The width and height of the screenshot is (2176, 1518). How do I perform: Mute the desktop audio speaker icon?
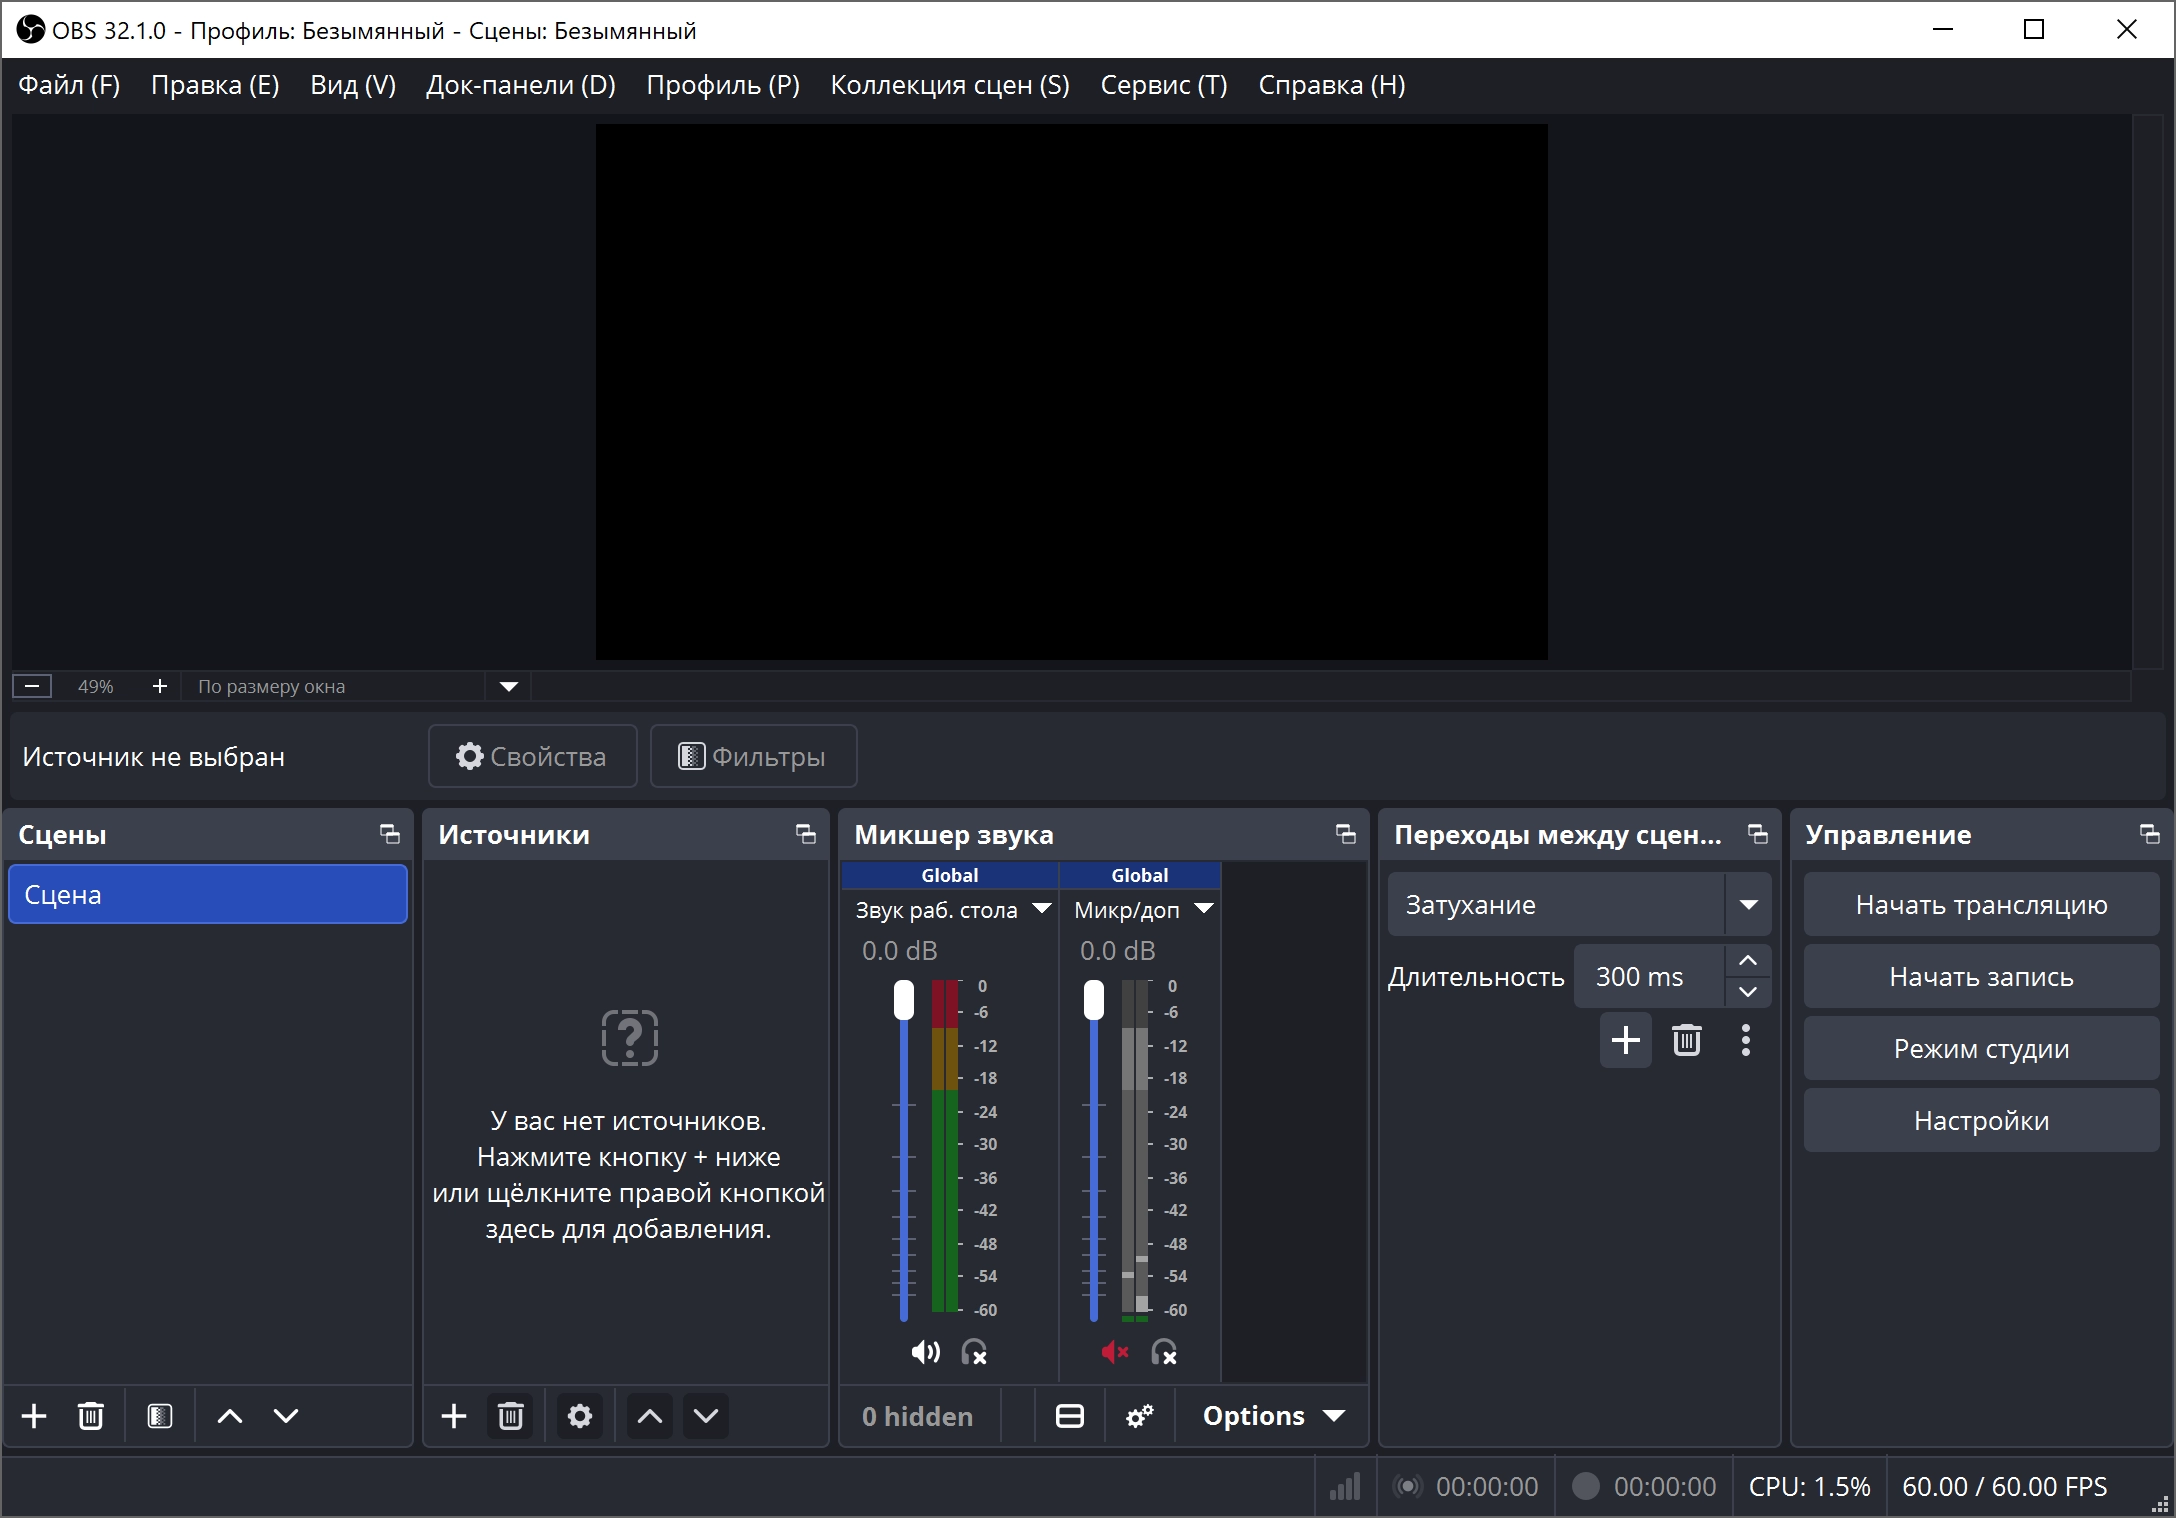click(925, 1353)
